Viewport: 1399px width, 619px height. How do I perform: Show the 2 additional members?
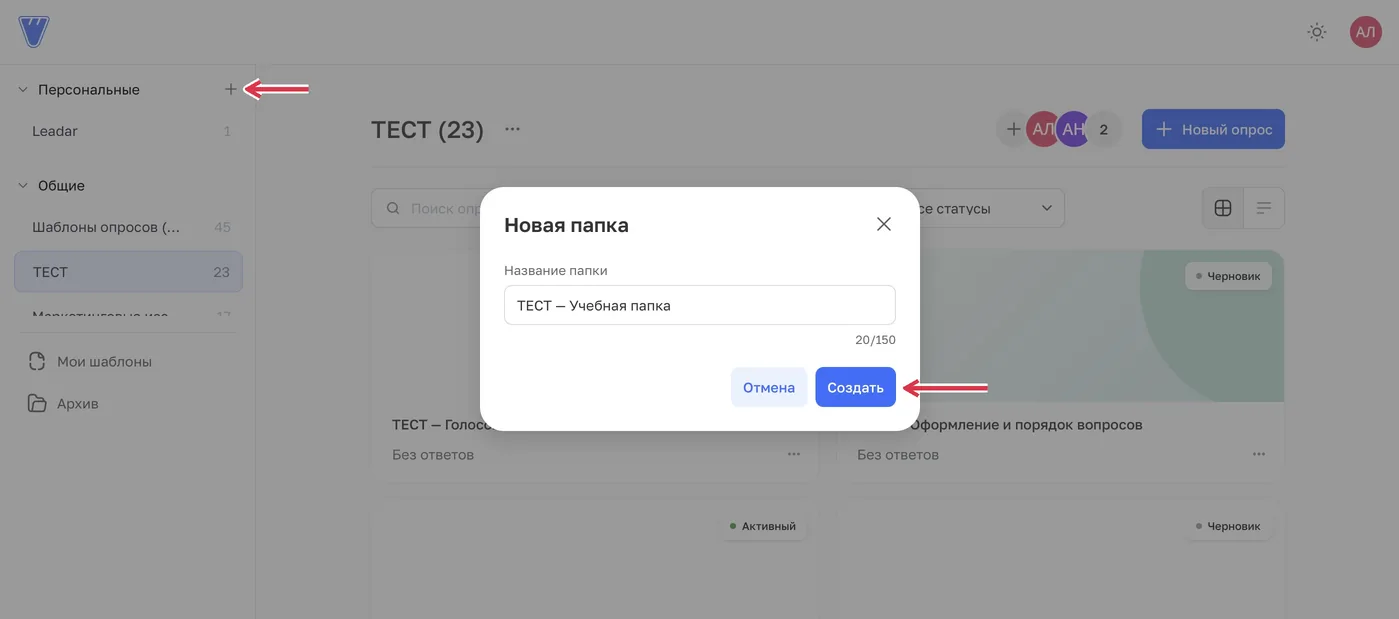pos(1105,129)
